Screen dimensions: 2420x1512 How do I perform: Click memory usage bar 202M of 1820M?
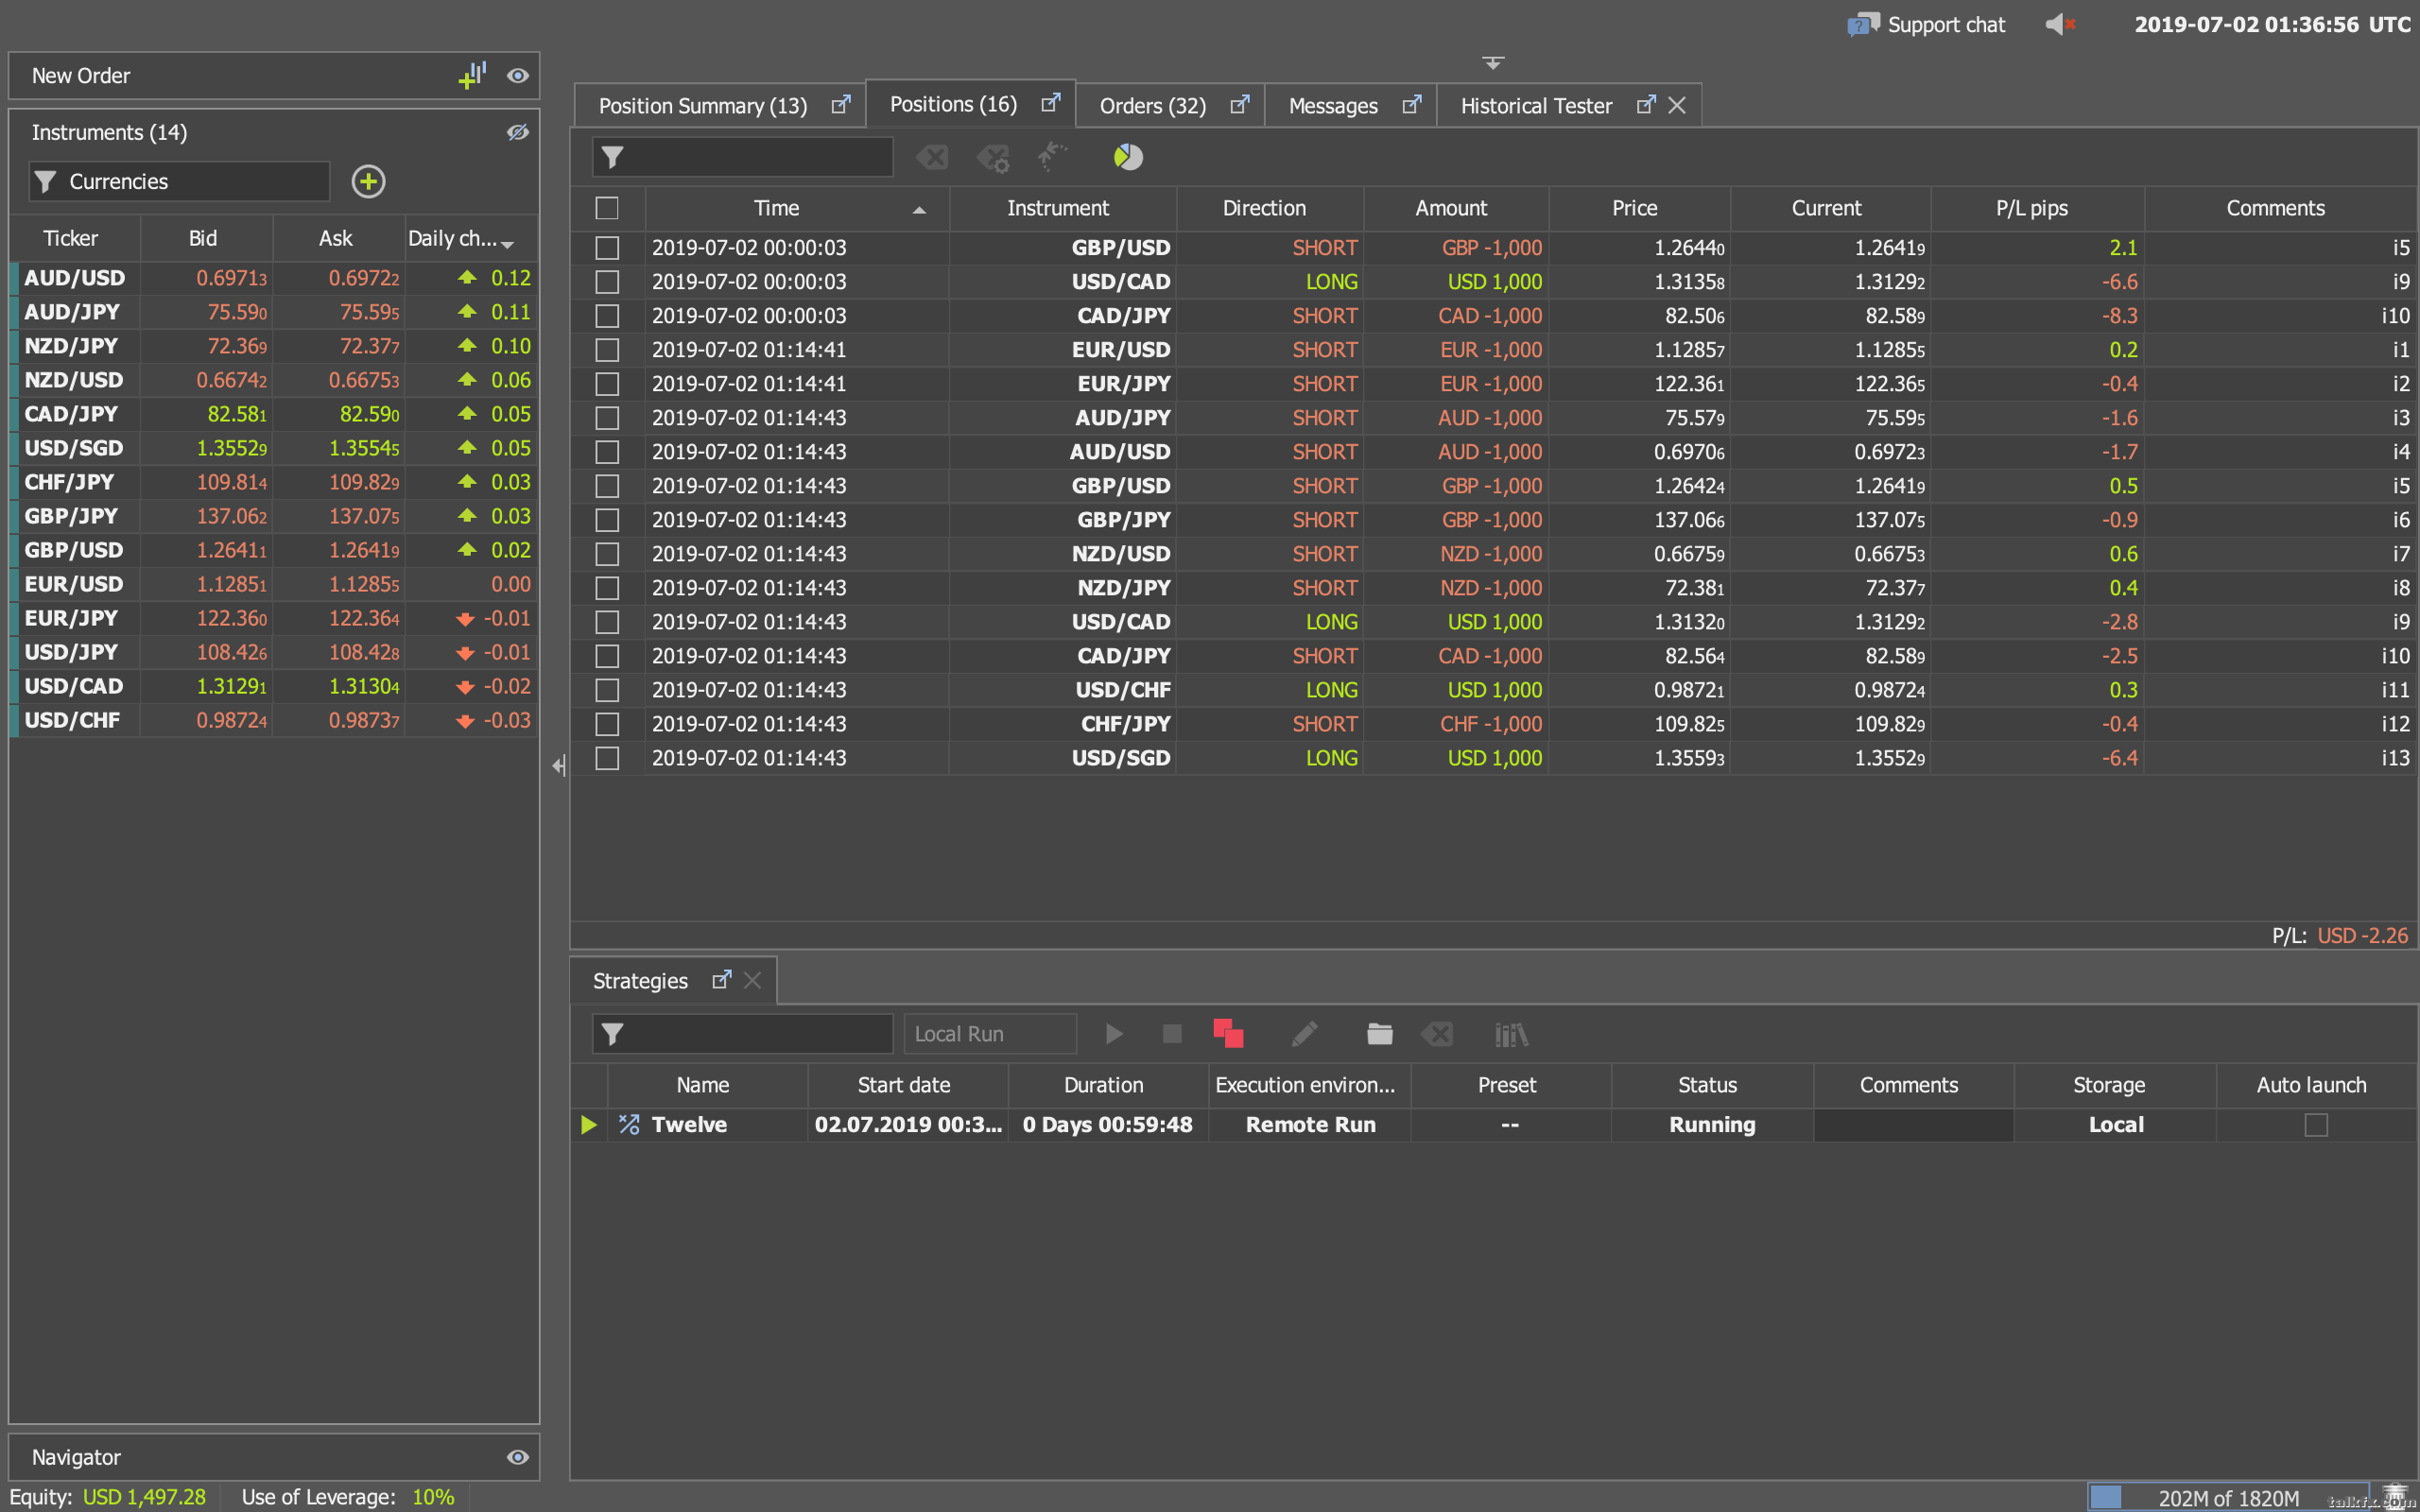coord(2227,1497)
